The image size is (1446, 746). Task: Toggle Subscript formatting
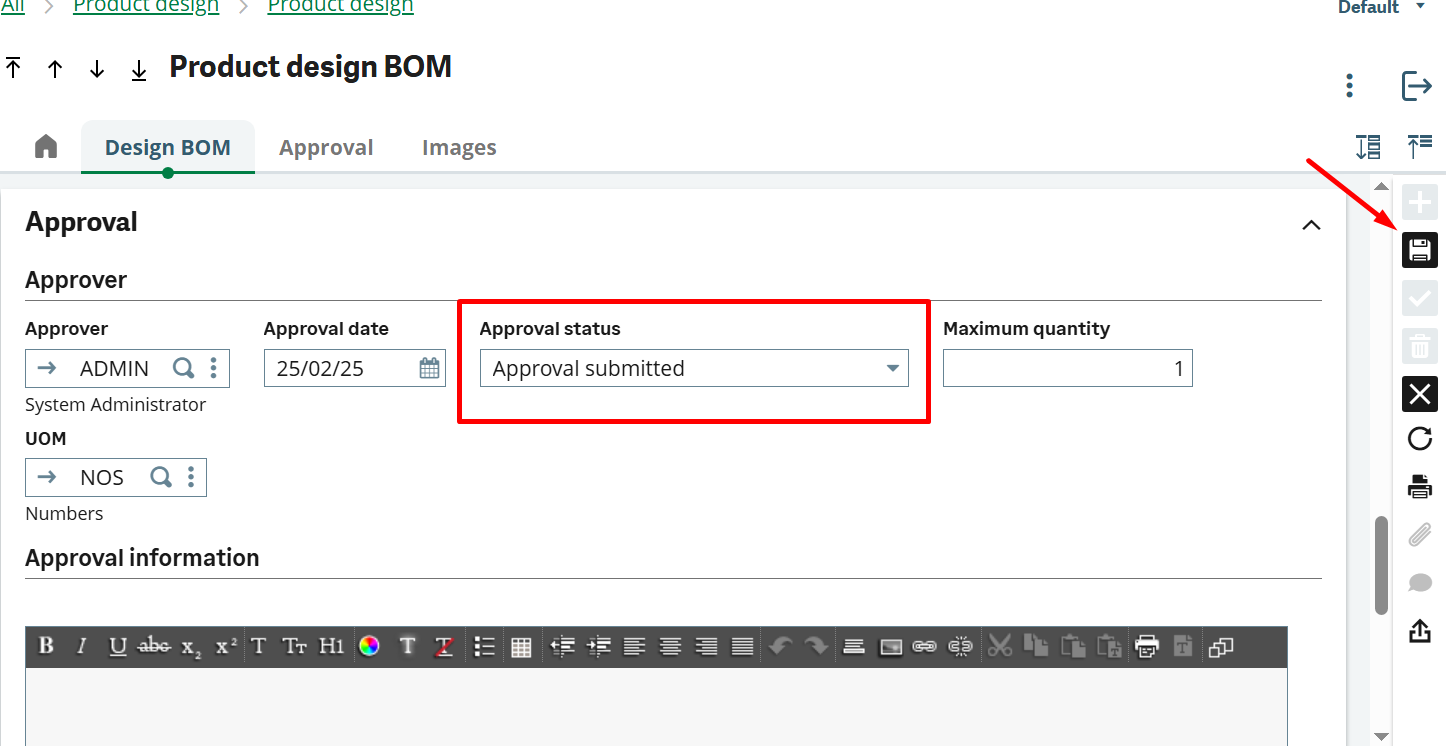point(191,647)
